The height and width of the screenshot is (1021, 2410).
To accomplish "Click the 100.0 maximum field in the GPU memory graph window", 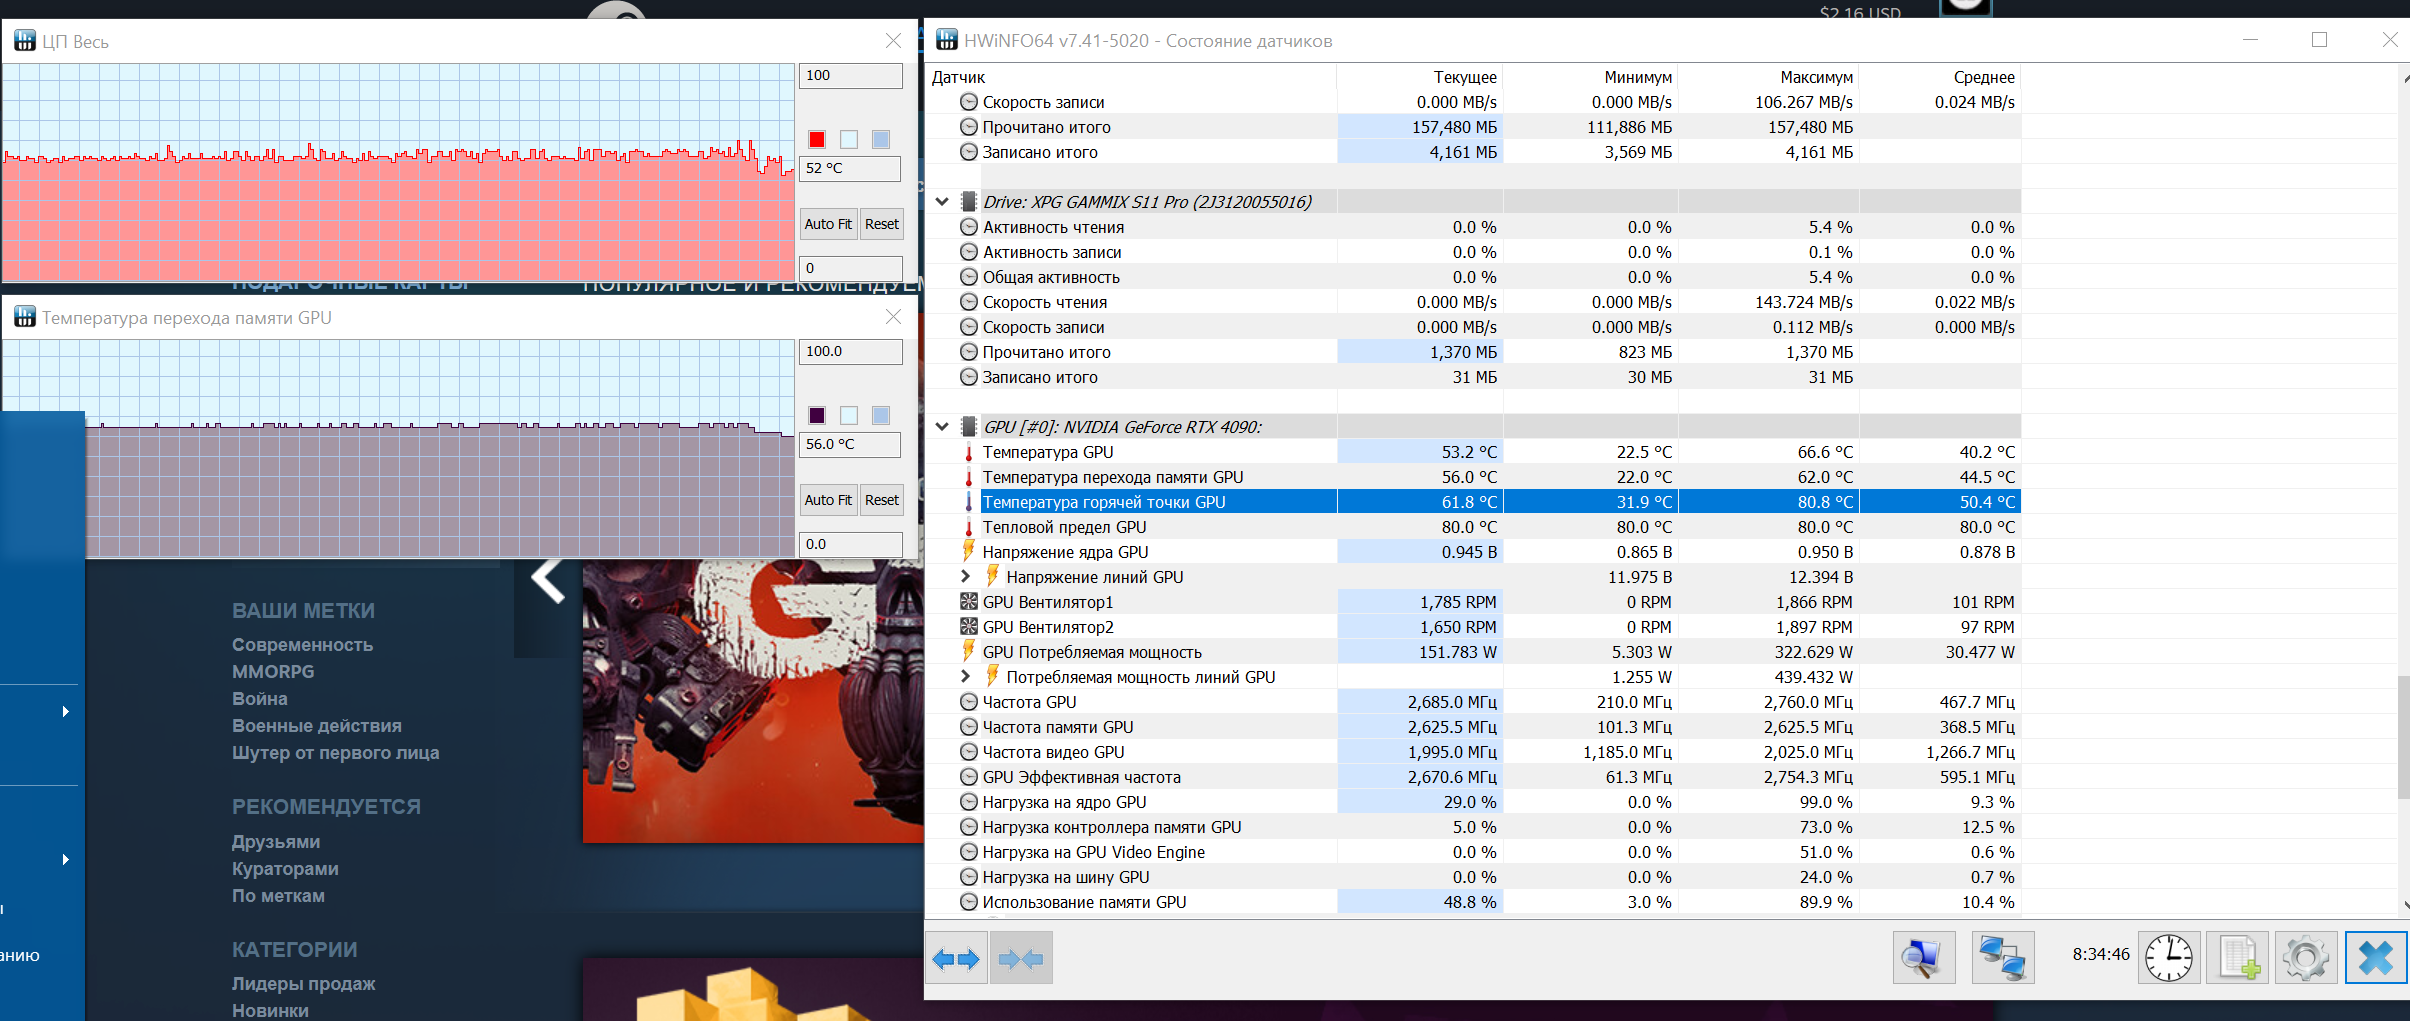I will coord(850,352).
